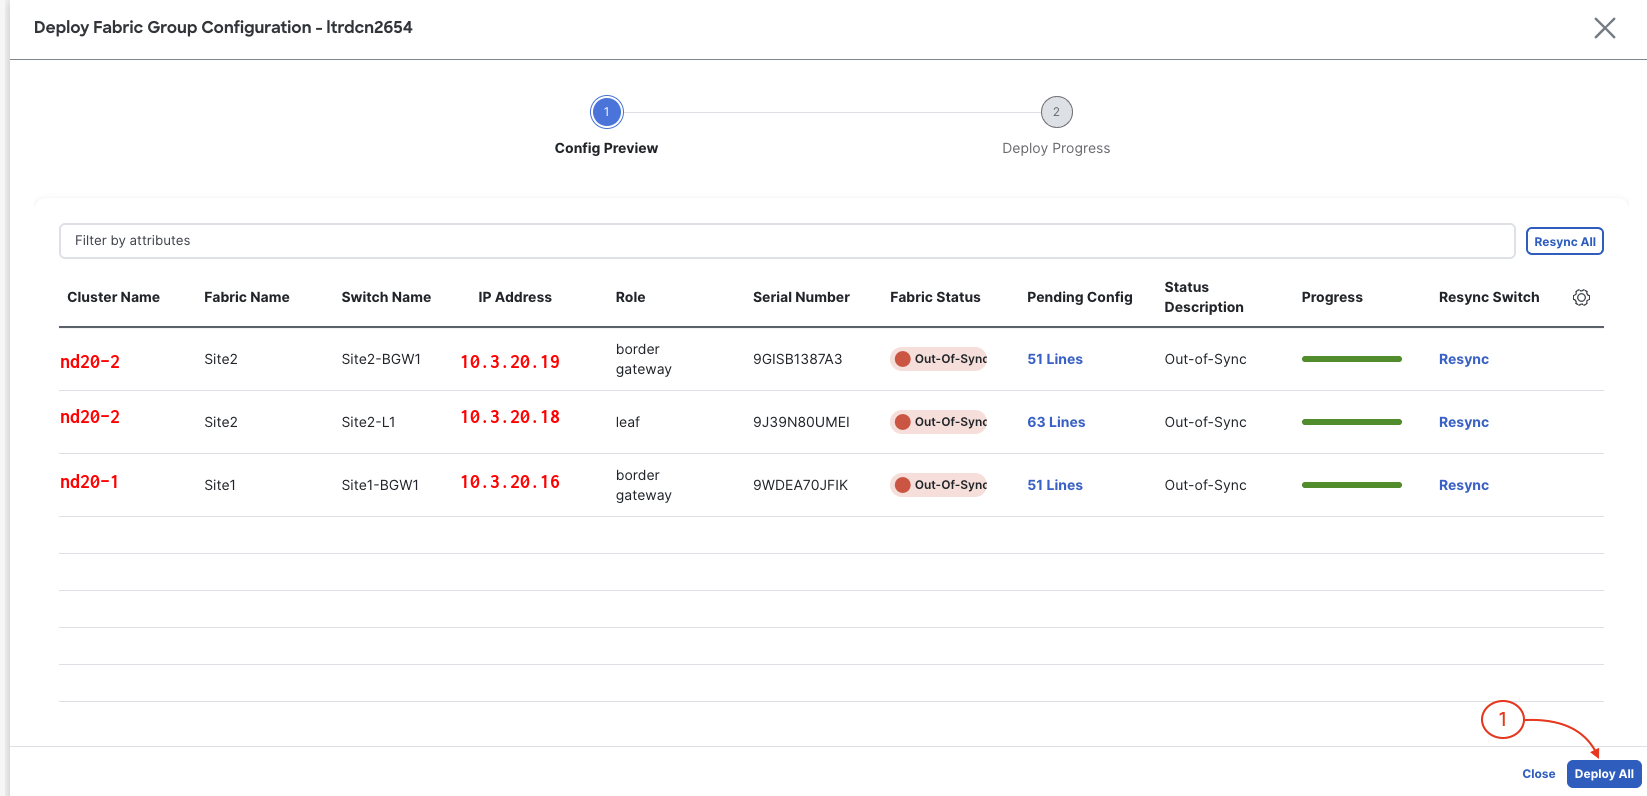Select the Deploy Progress step 2 circle
The width and height of the screenshot is (1647, 796).
click(1056, 112)
